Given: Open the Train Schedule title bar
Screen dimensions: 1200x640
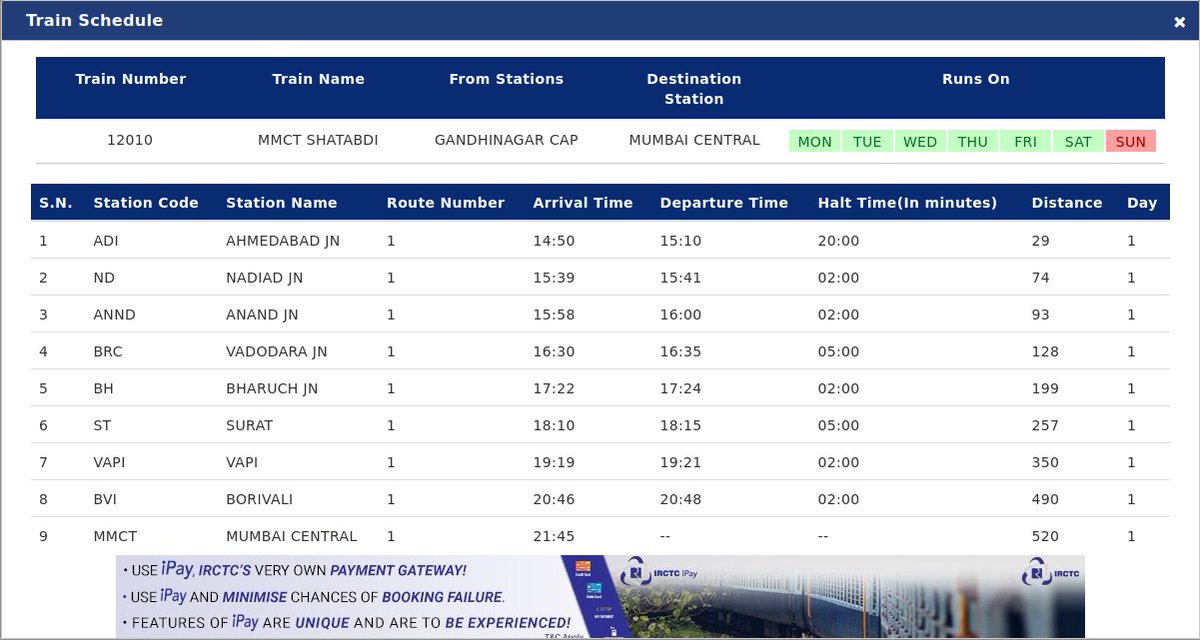Looking at the screenshot, I should (x=95, y=19).
